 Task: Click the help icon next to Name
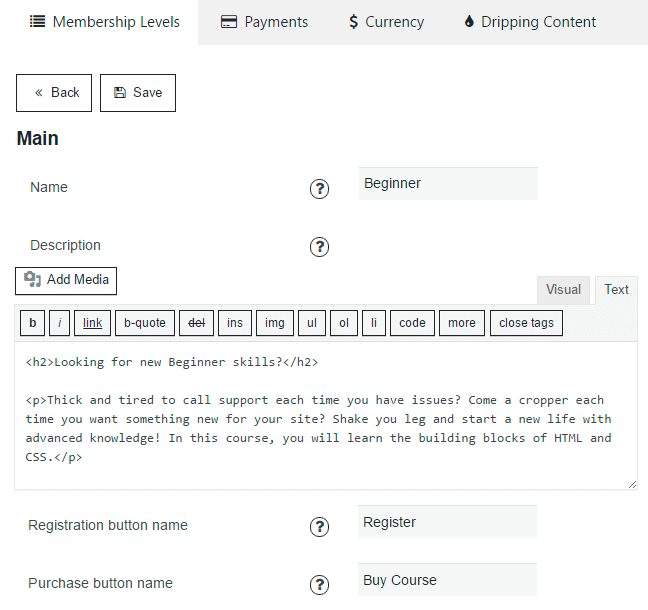coord(319,189)
